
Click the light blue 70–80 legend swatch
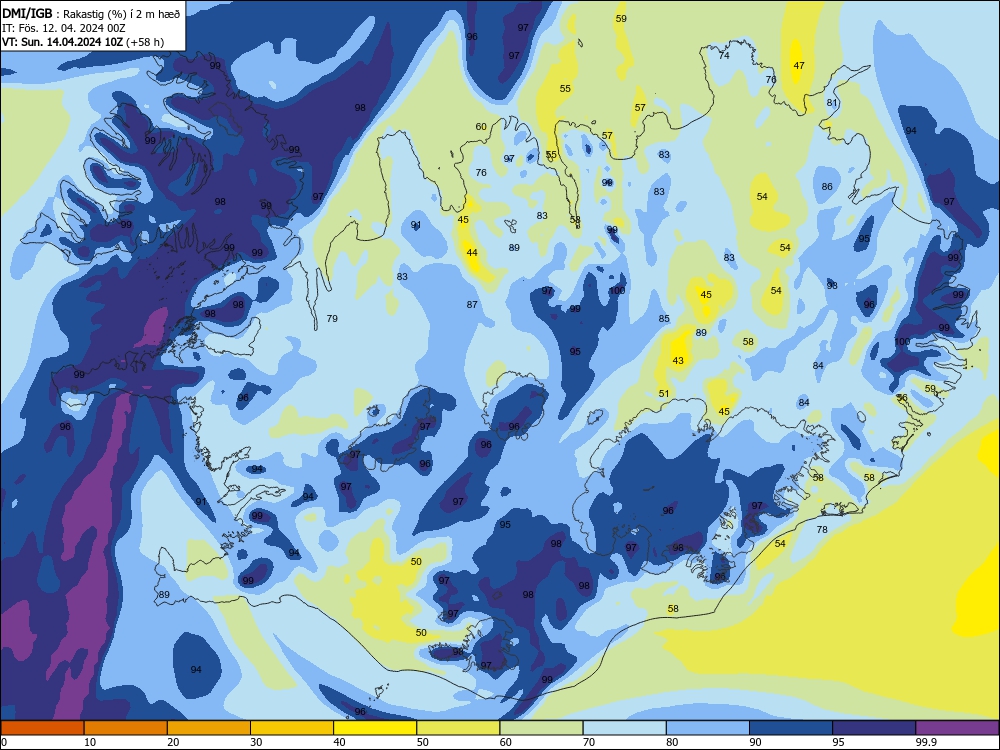pos(624,728)
